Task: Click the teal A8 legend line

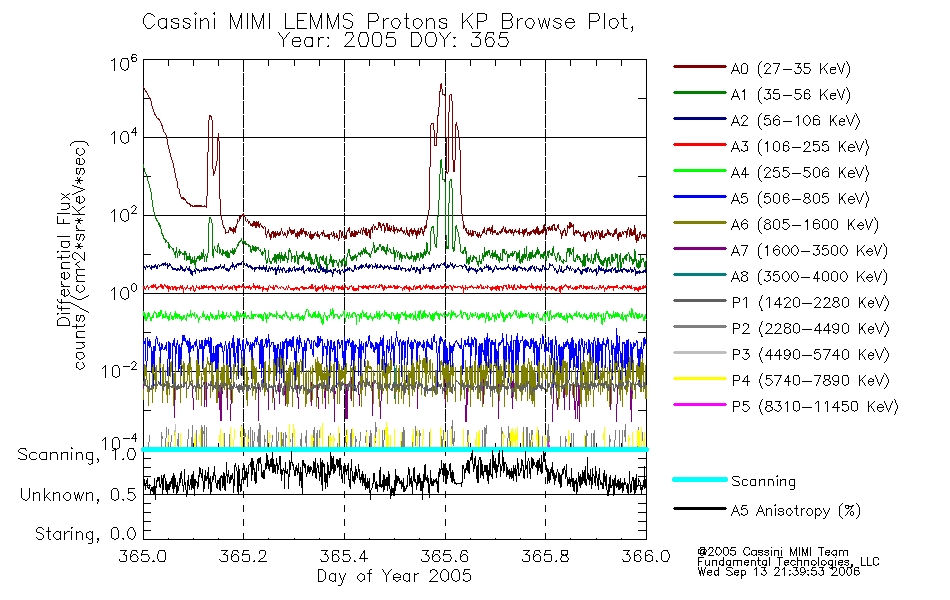Action: tap(700, 275)
